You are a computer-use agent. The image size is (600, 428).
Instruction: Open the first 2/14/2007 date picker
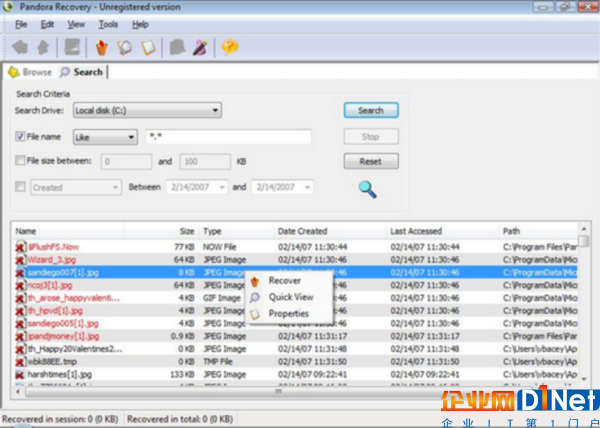pyautogui.click(x=197, y=187)
